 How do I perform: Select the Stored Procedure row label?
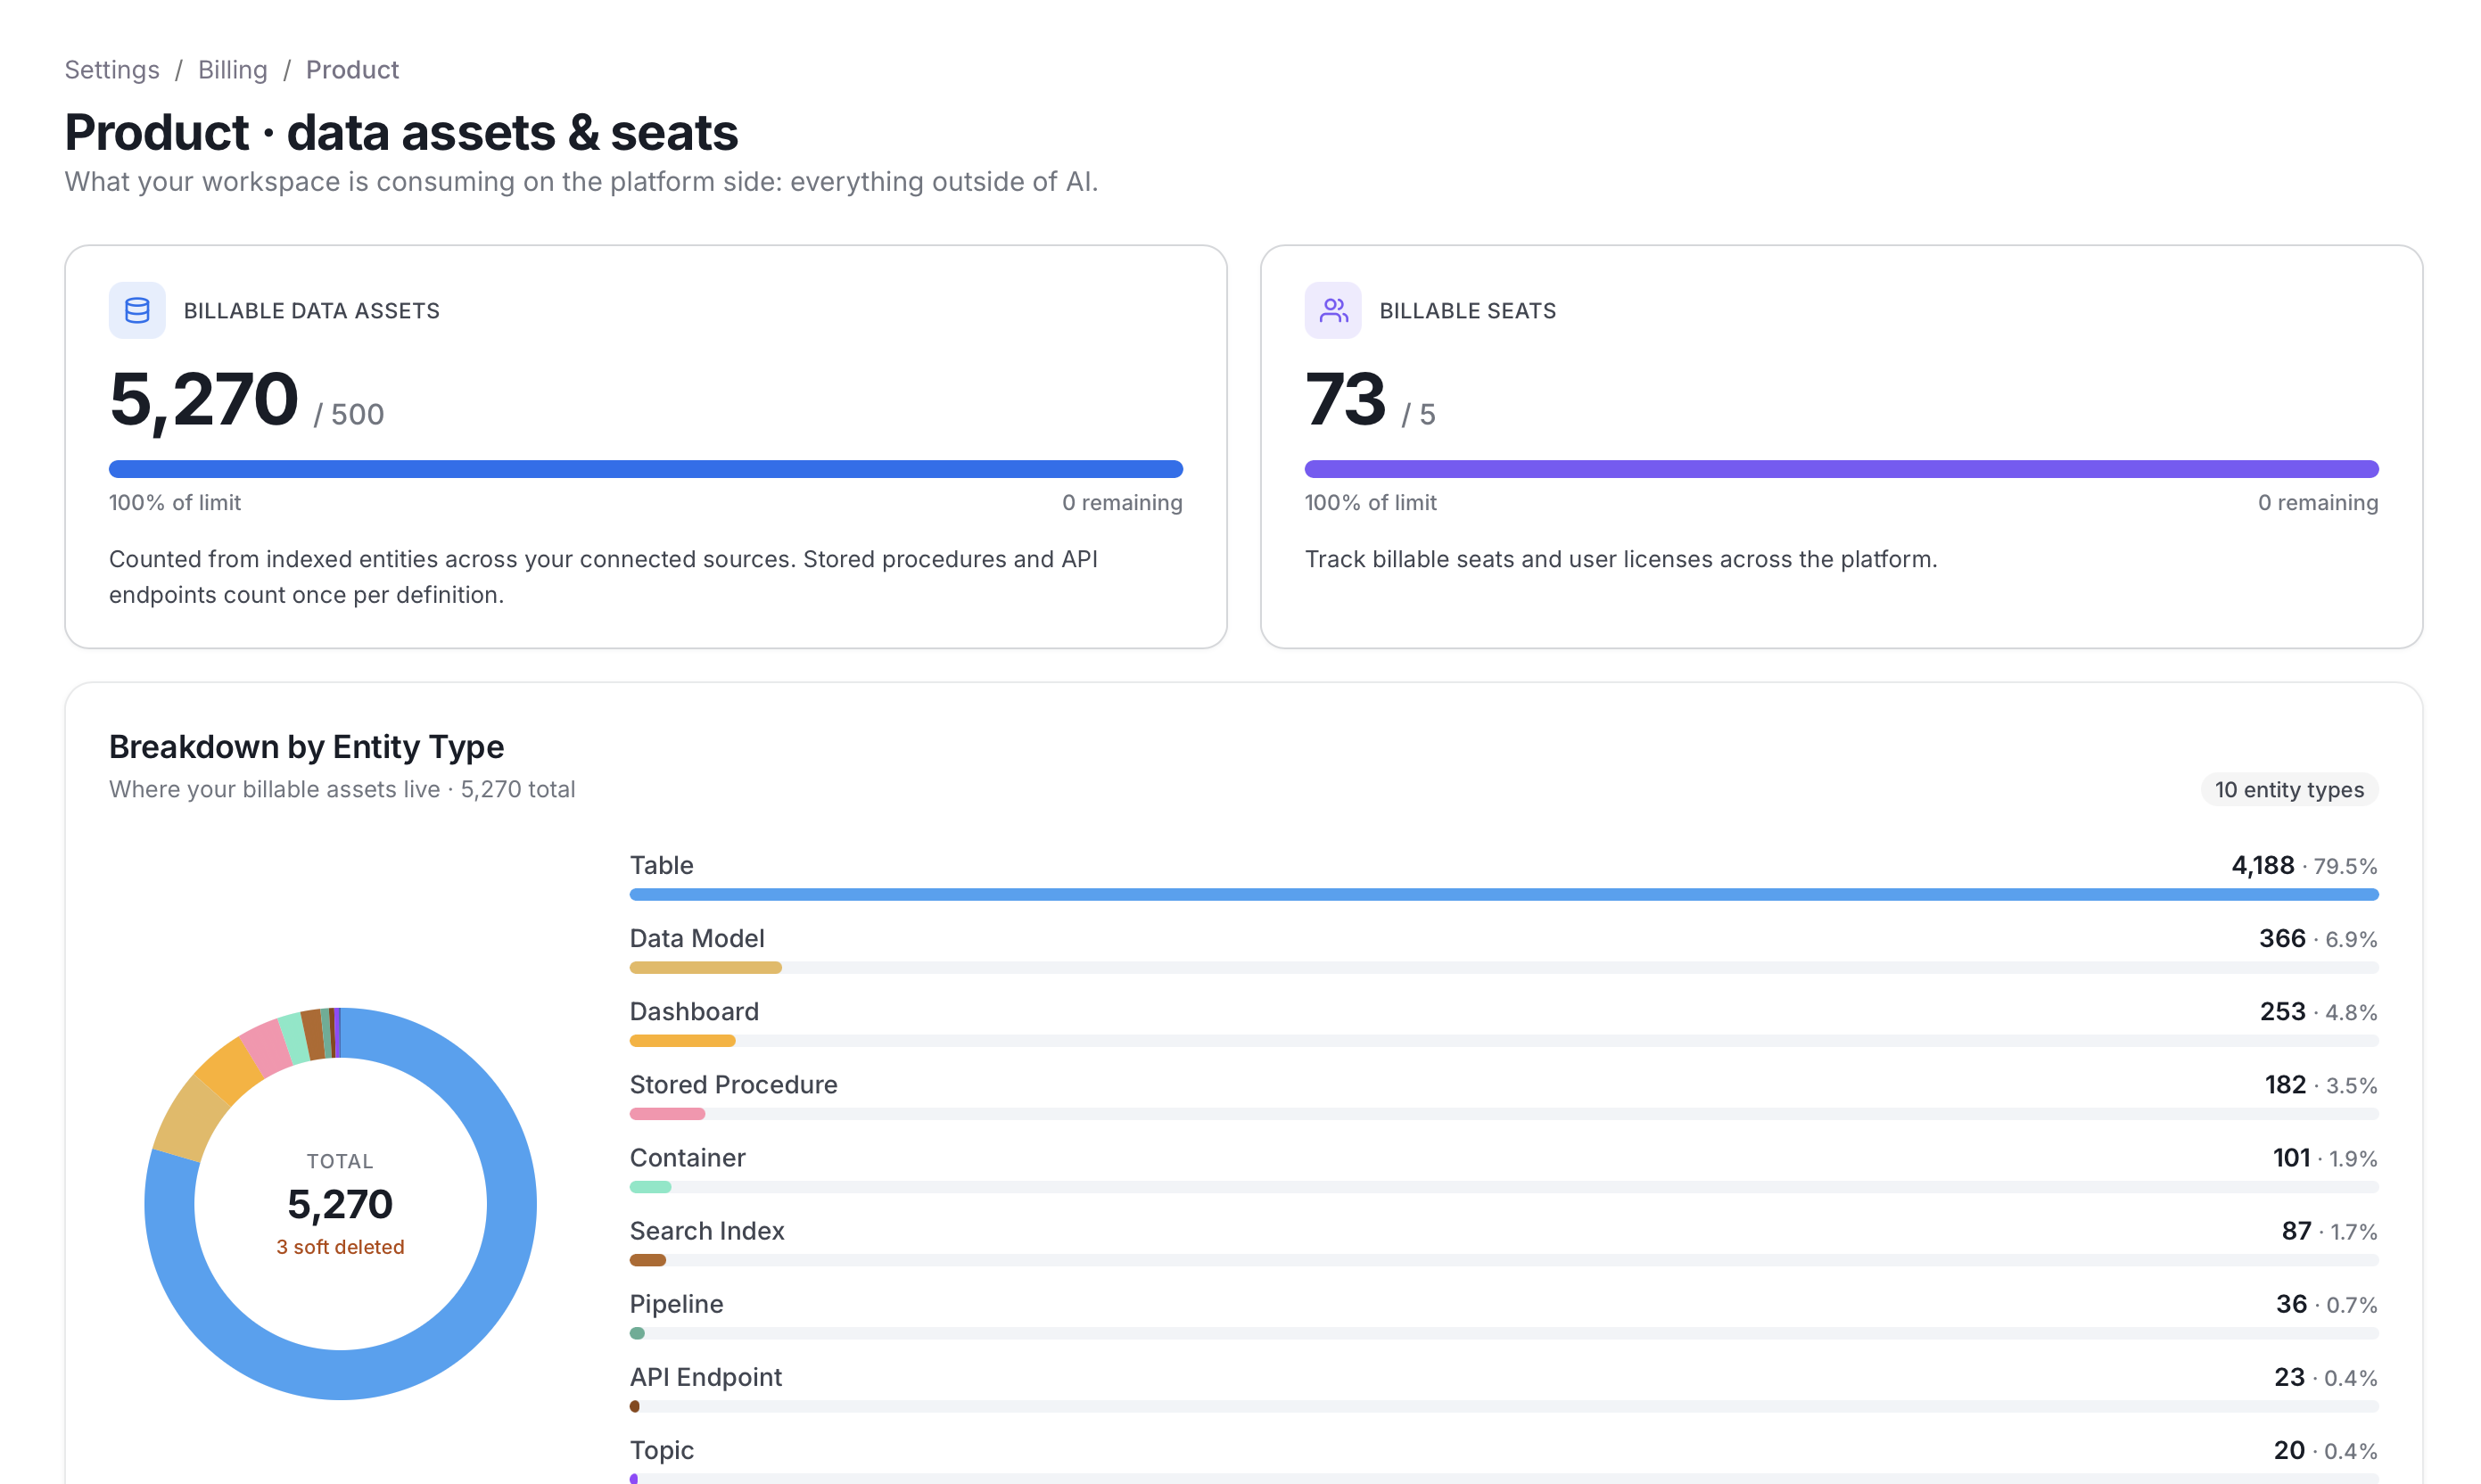point(734,1084)
